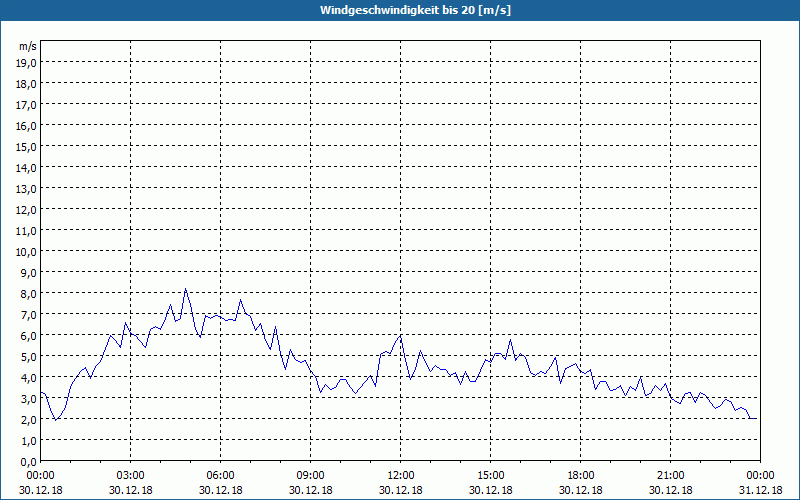
Task: Click the 03:00 time axis label
Action: 131,476
